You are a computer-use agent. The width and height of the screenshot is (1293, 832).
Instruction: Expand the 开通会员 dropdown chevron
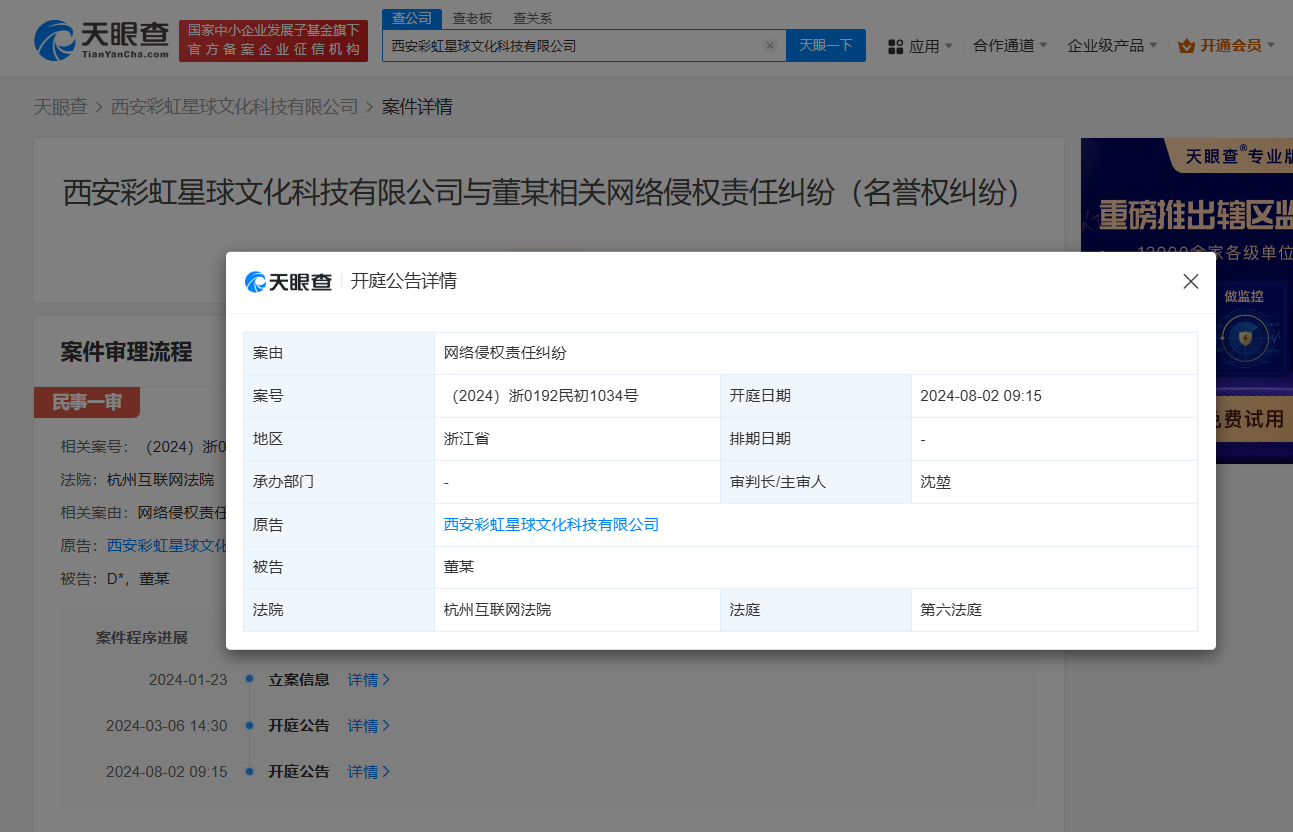pos(1272,46)
